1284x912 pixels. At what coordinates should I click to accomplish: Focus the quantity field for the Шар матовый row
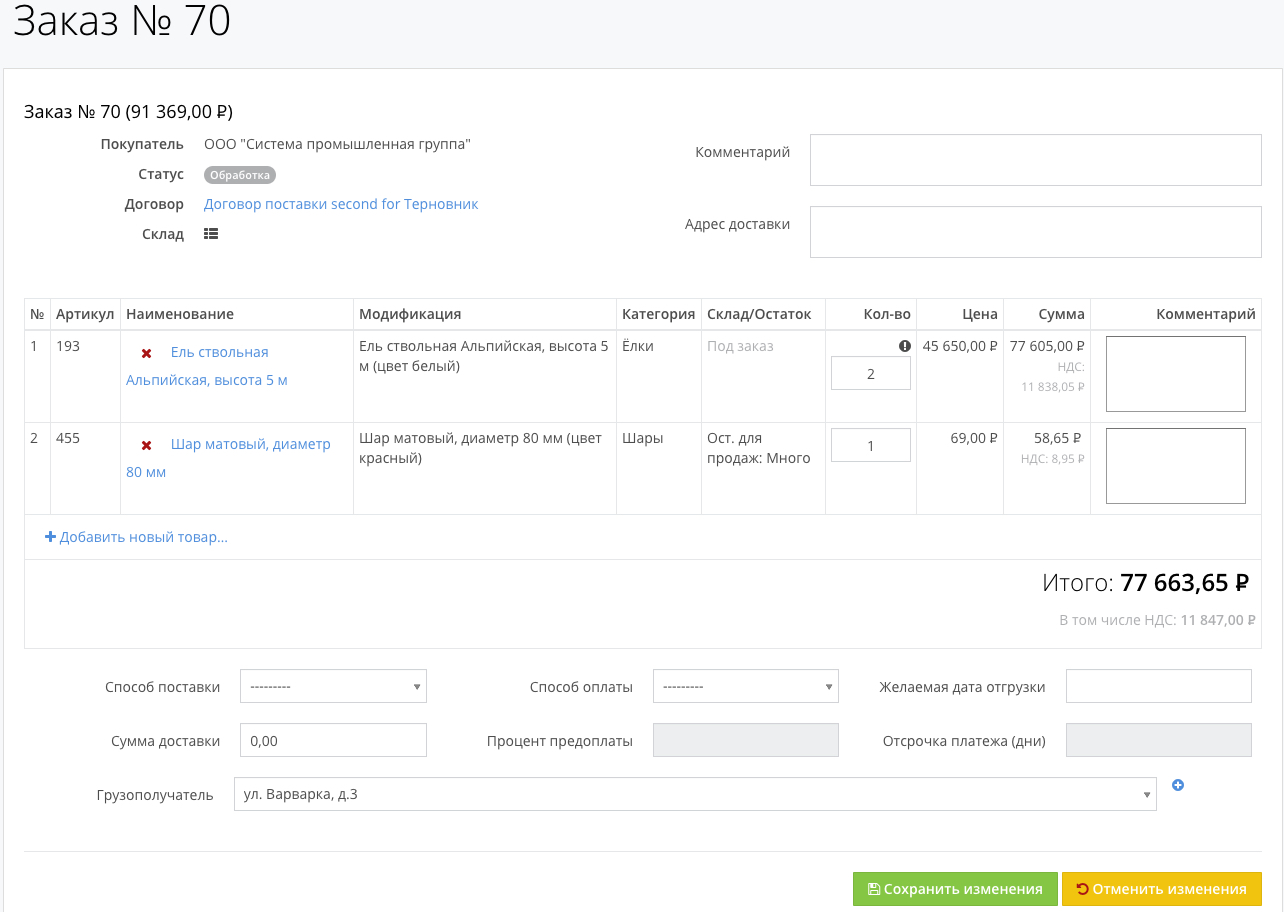coord(870,446)
